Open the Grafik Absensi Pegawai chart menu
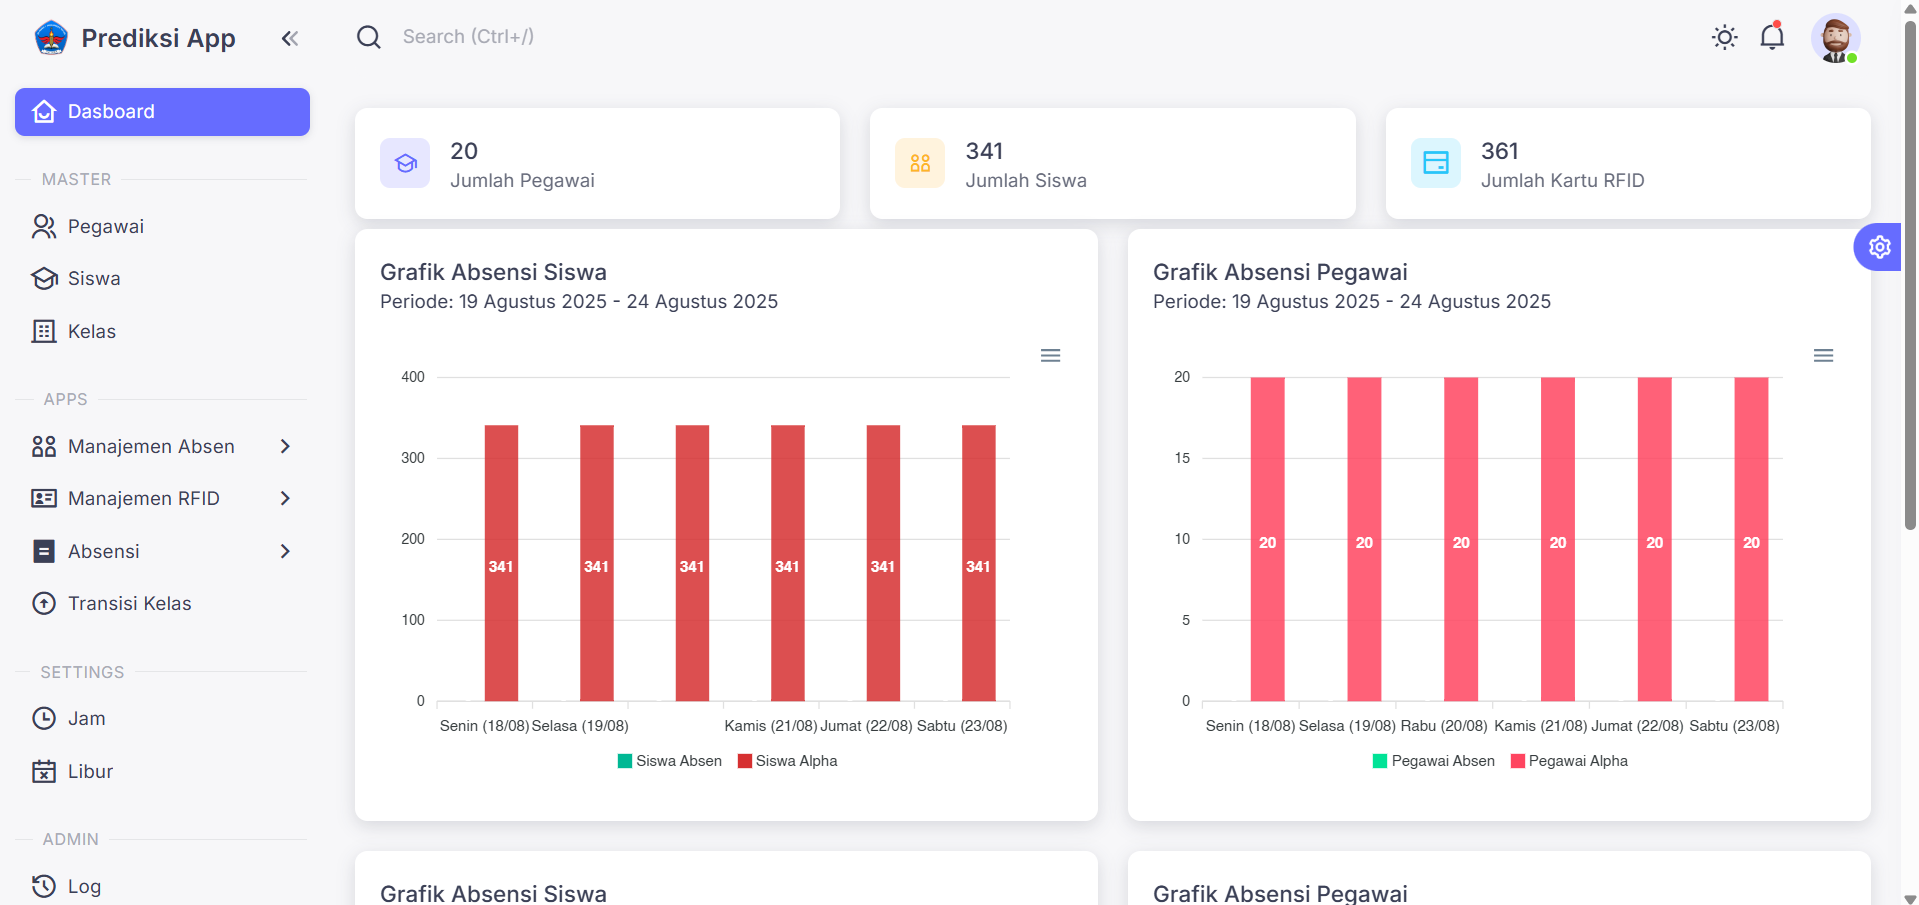The width and height of the screenshot is (1919, 905). pos(1823,356)
